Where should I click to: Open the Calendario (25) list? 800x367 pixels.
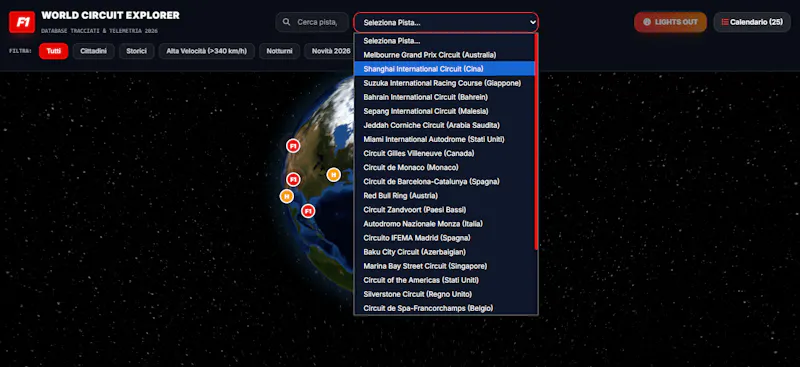click(x=752, y=22)
